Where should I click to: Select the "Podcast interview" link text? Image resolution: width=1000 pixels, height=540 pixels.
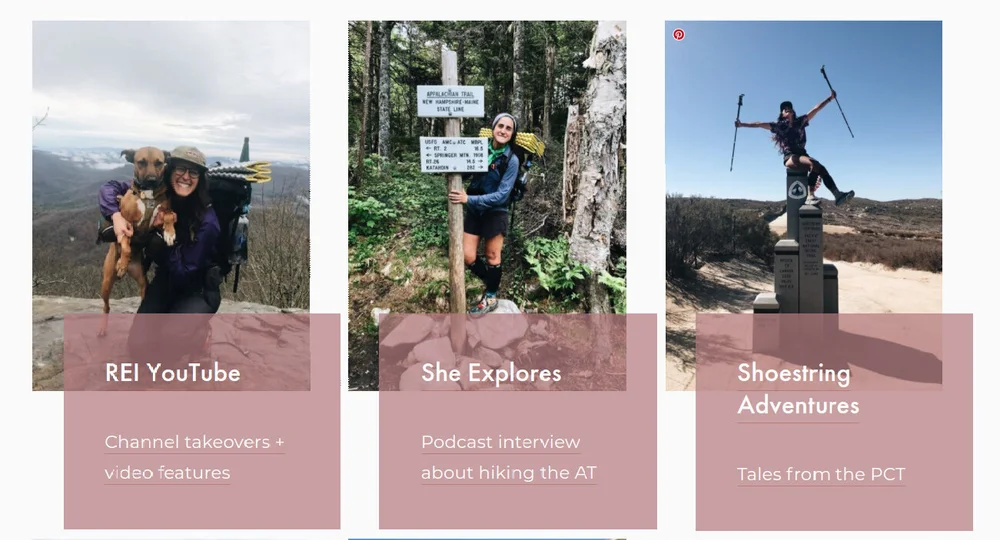(501, 442)
